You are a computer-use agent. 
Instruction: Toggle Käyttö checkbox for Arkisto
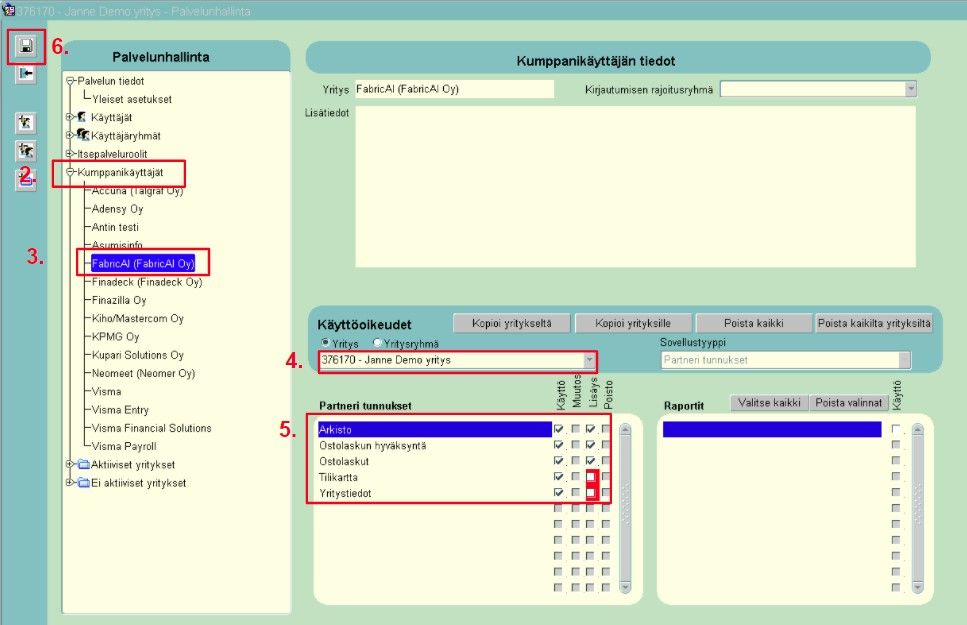(558, 428)
